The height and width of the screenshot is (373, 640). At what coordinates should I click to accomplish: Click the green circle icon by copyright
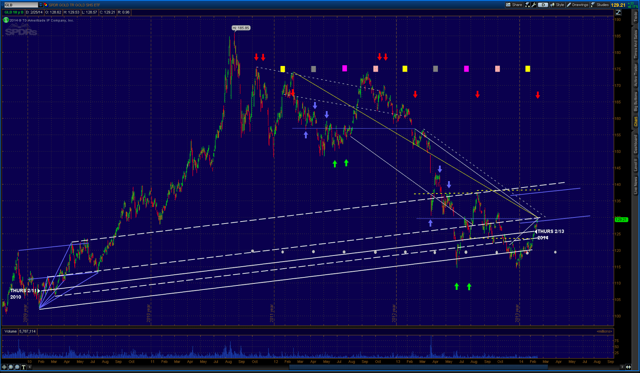tap(6, 20)
